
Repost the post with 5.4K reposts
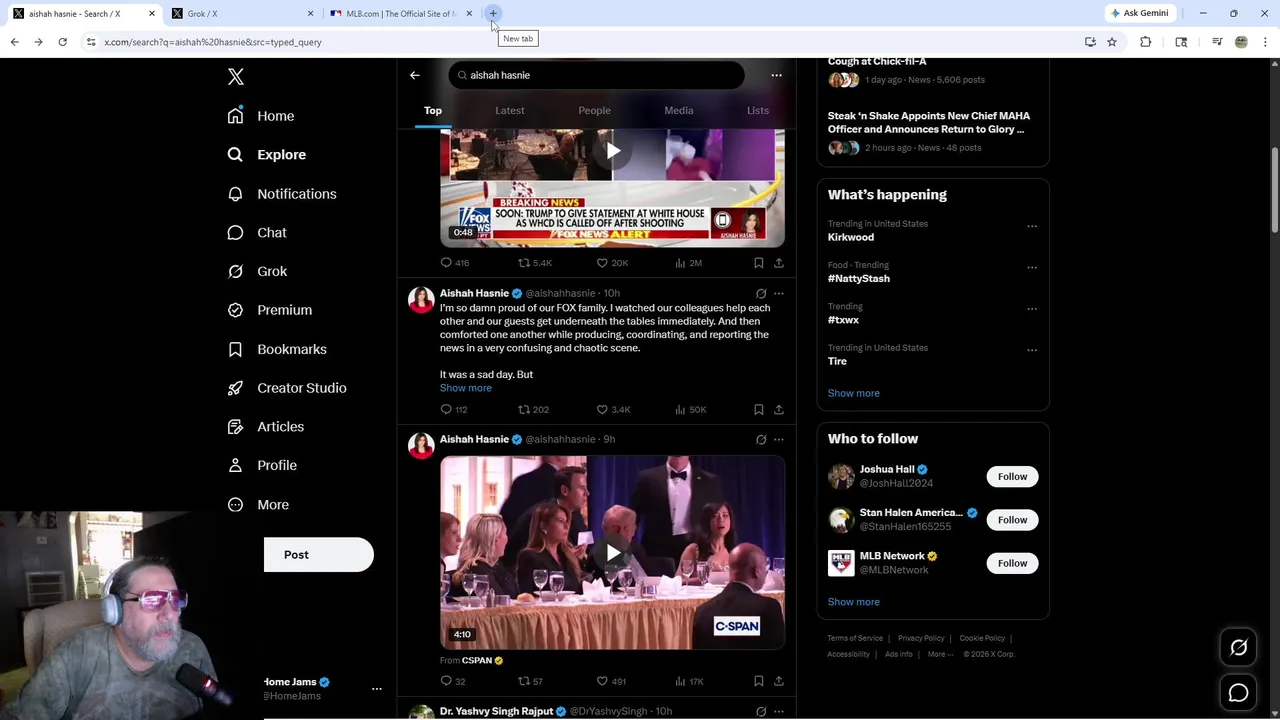coord(534,263)
